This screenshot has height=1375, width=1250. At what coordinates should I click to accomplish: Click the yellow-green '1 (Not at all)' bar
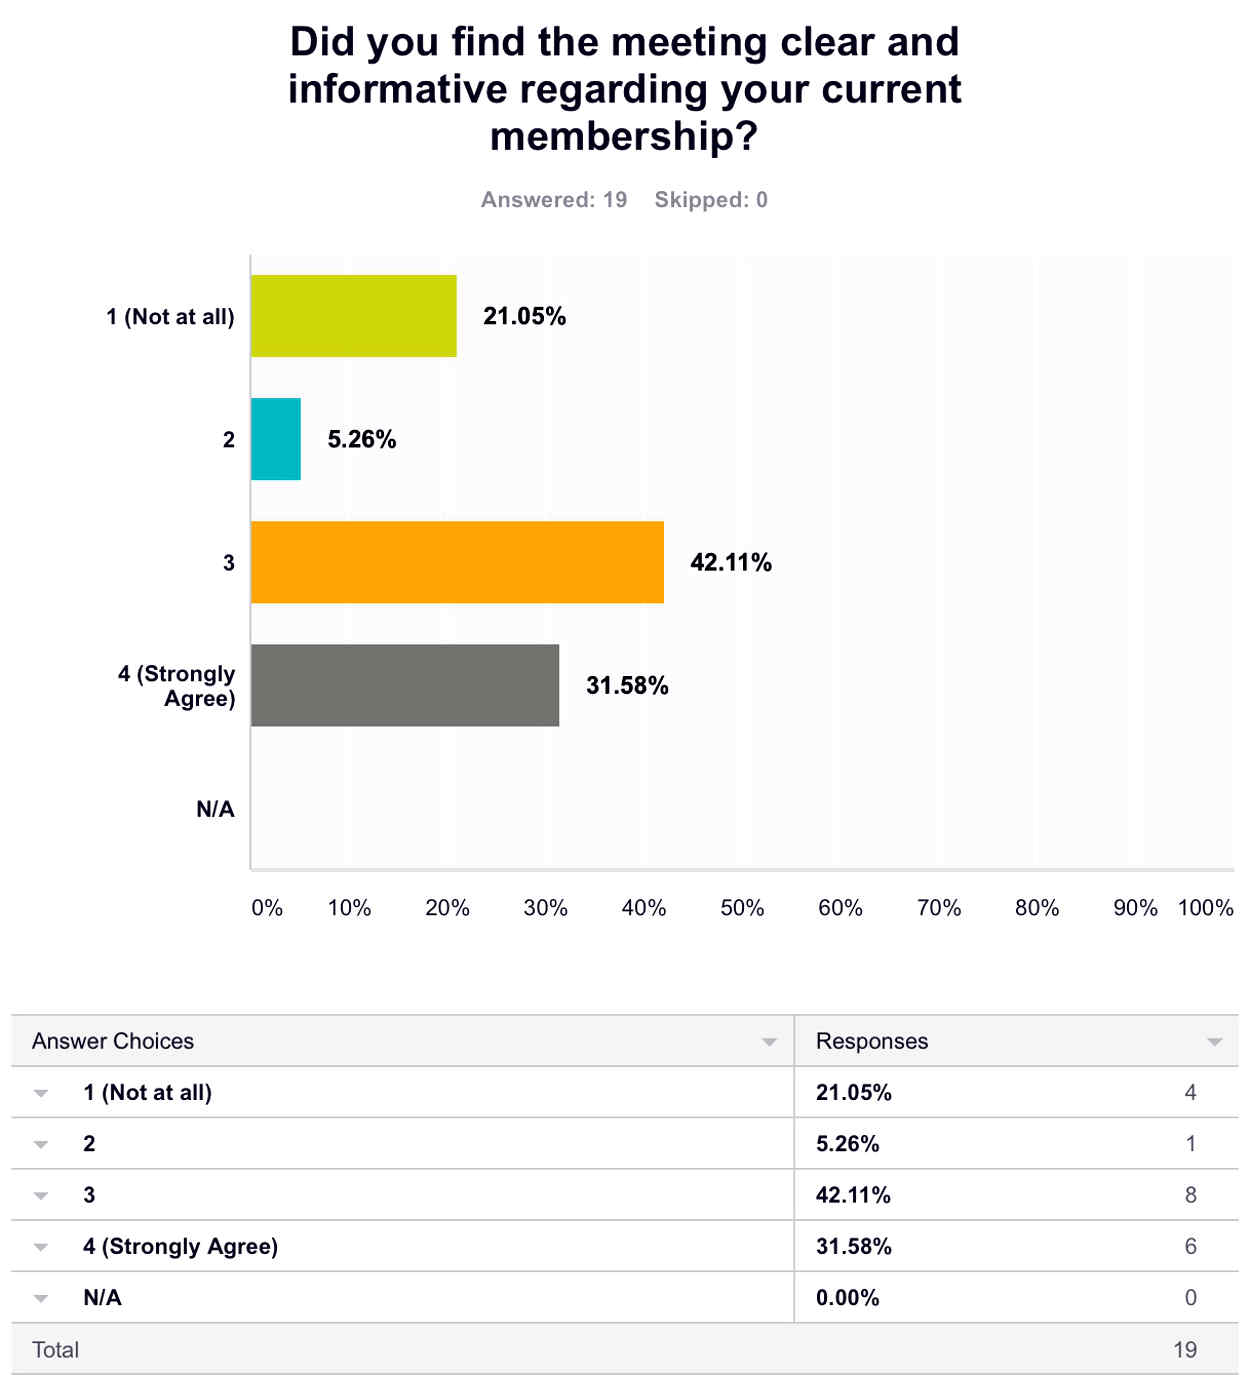(353, 316)
